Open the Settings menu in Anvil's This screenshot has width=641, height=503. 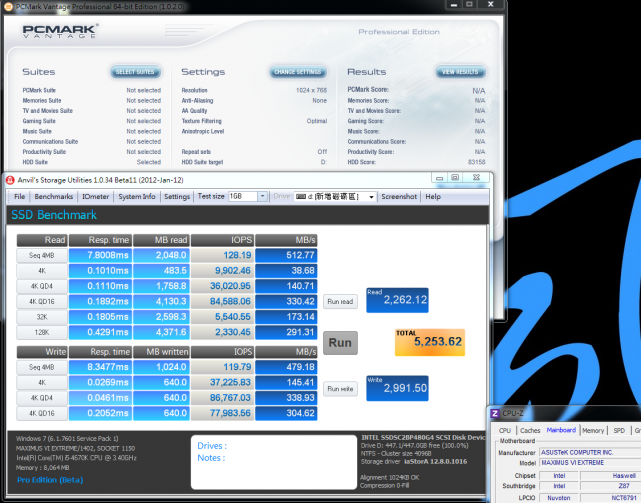177,197
